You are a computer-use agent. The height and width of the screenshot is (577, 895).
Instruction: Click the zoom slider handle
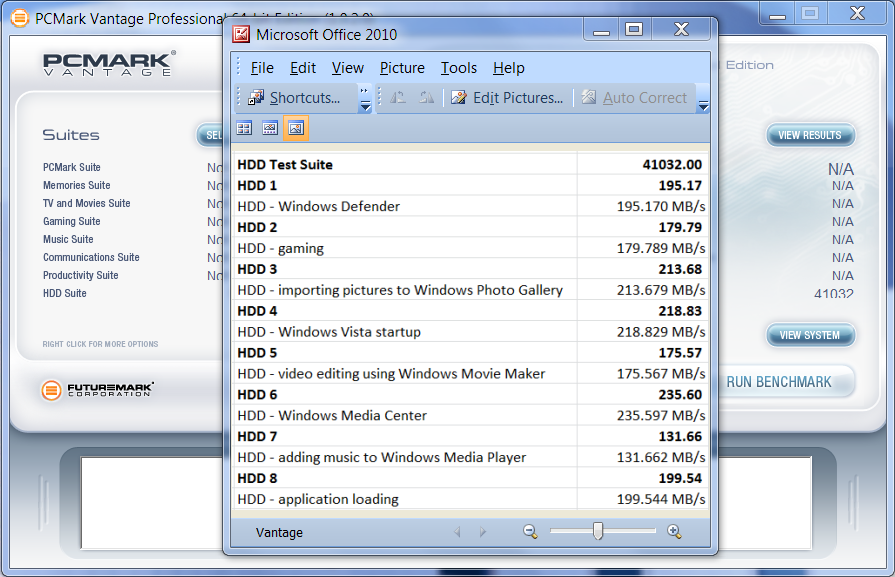598,532
